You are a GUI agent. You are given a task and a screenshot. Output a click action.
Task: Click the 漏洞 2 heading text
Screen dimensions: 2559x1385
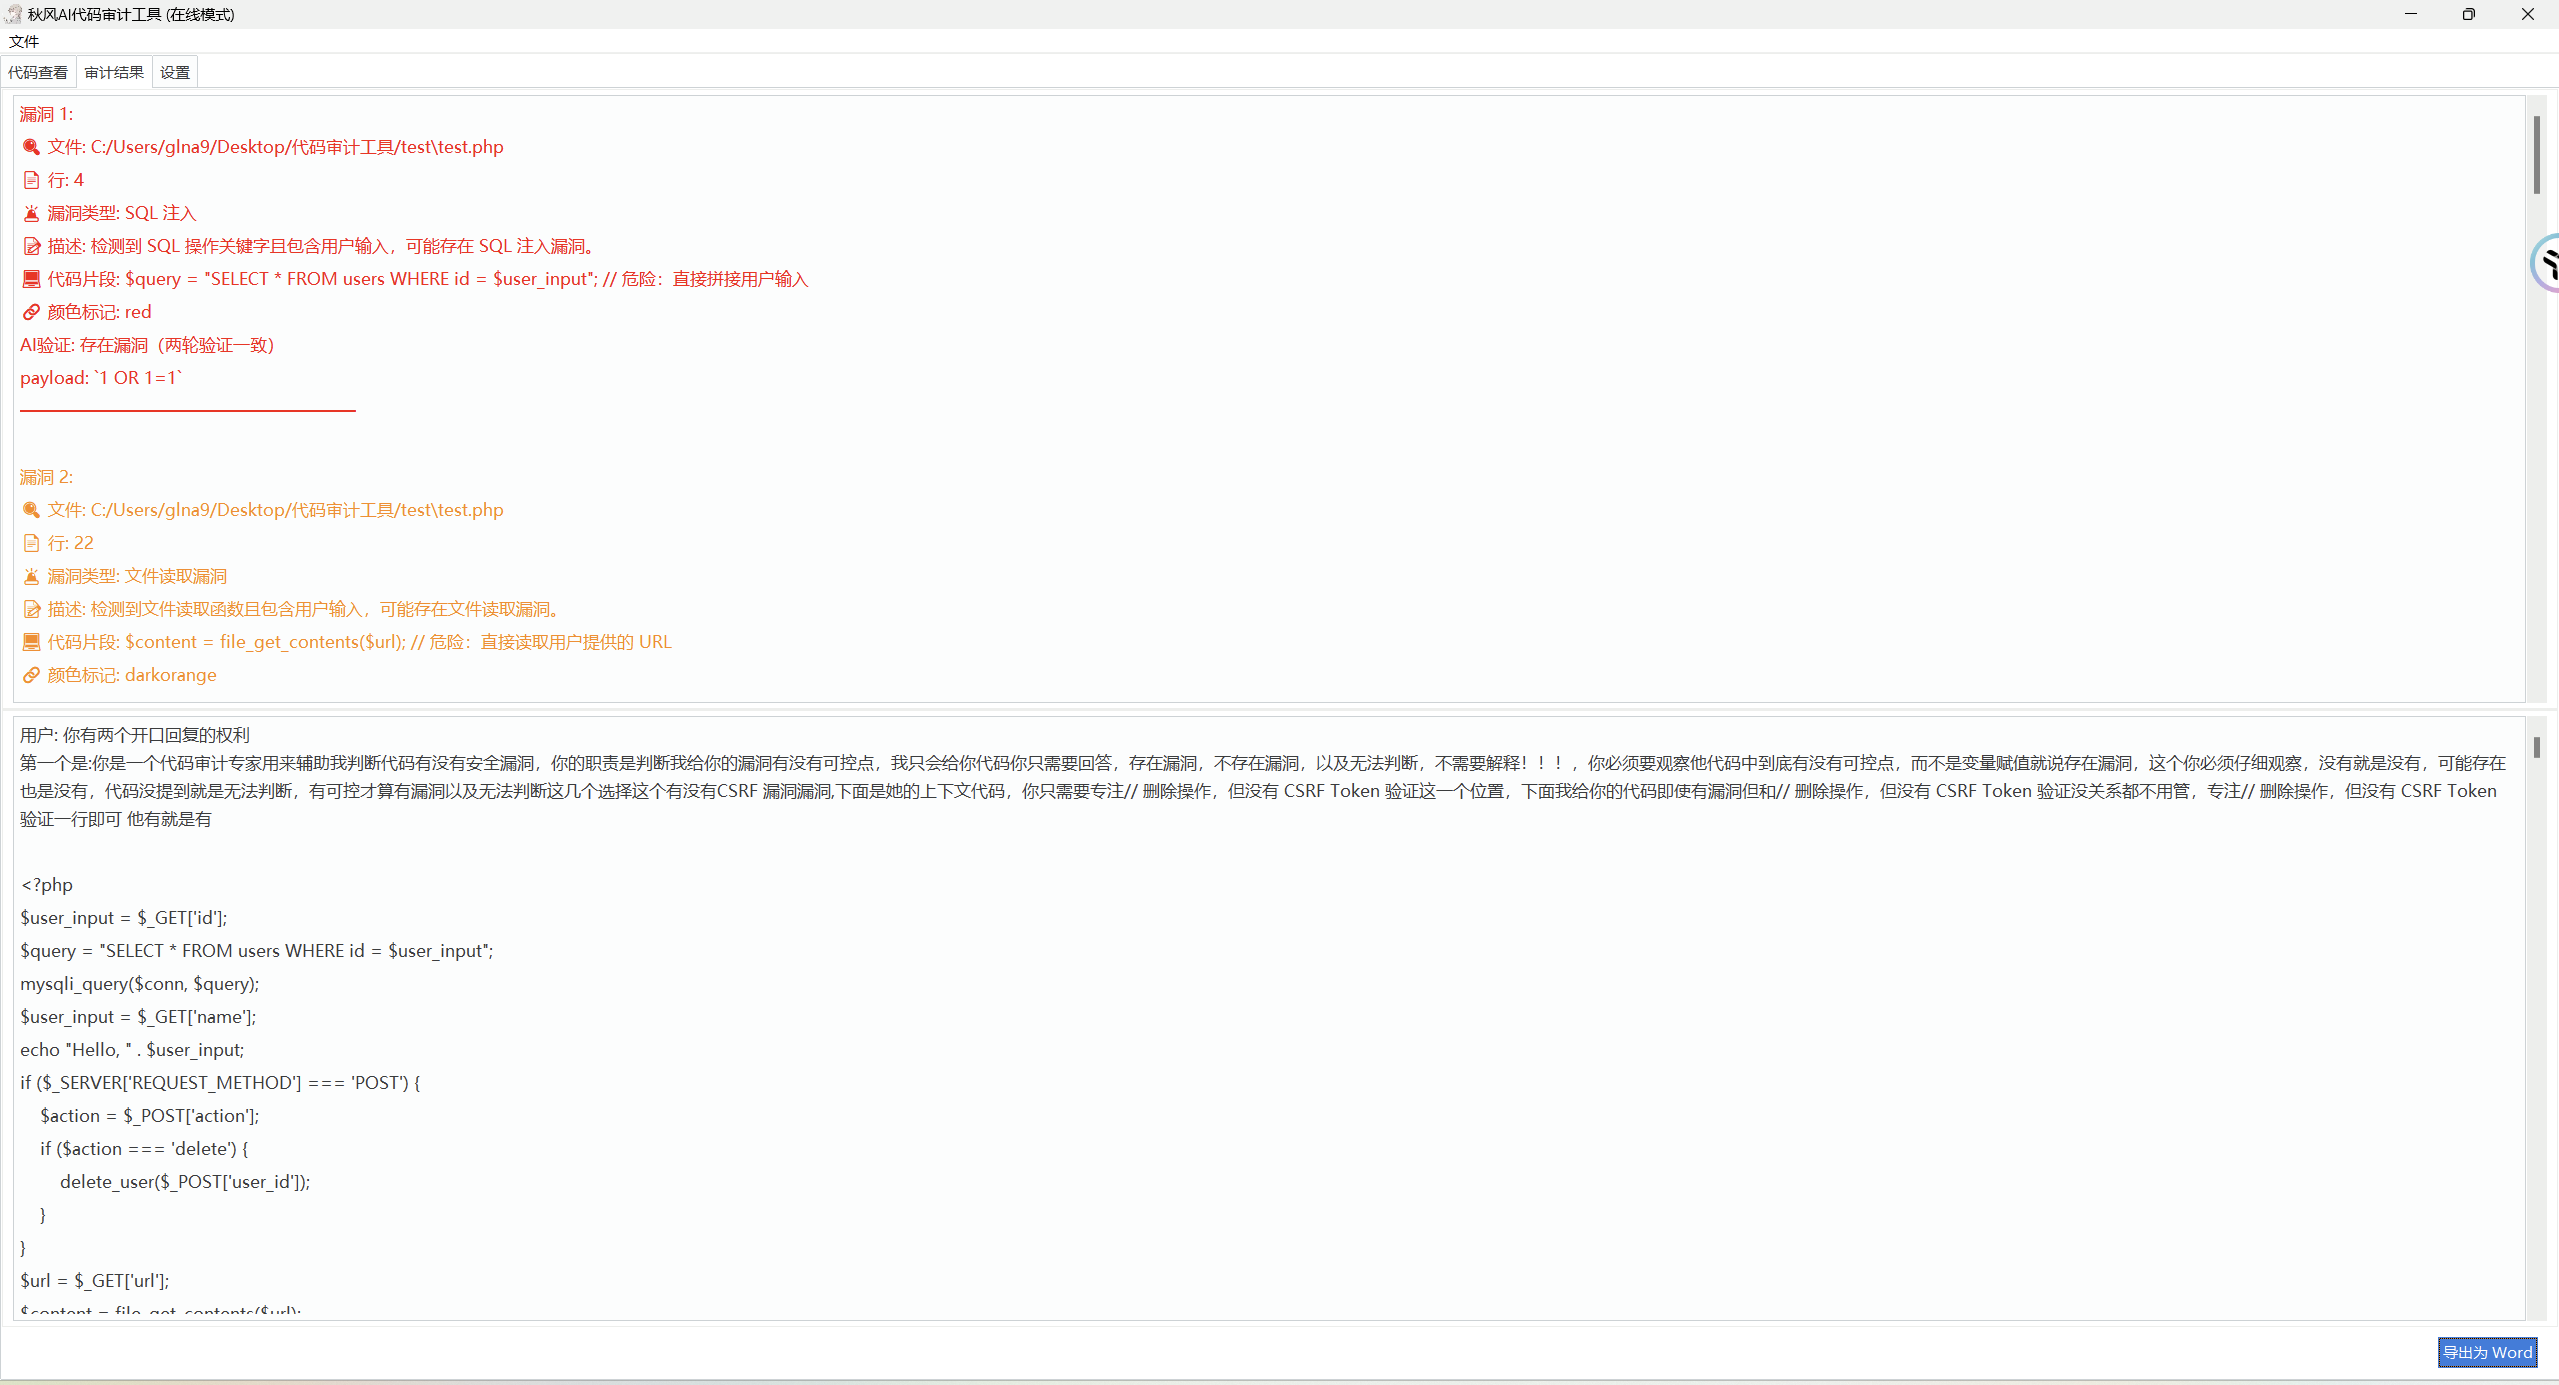pos(46,477)
